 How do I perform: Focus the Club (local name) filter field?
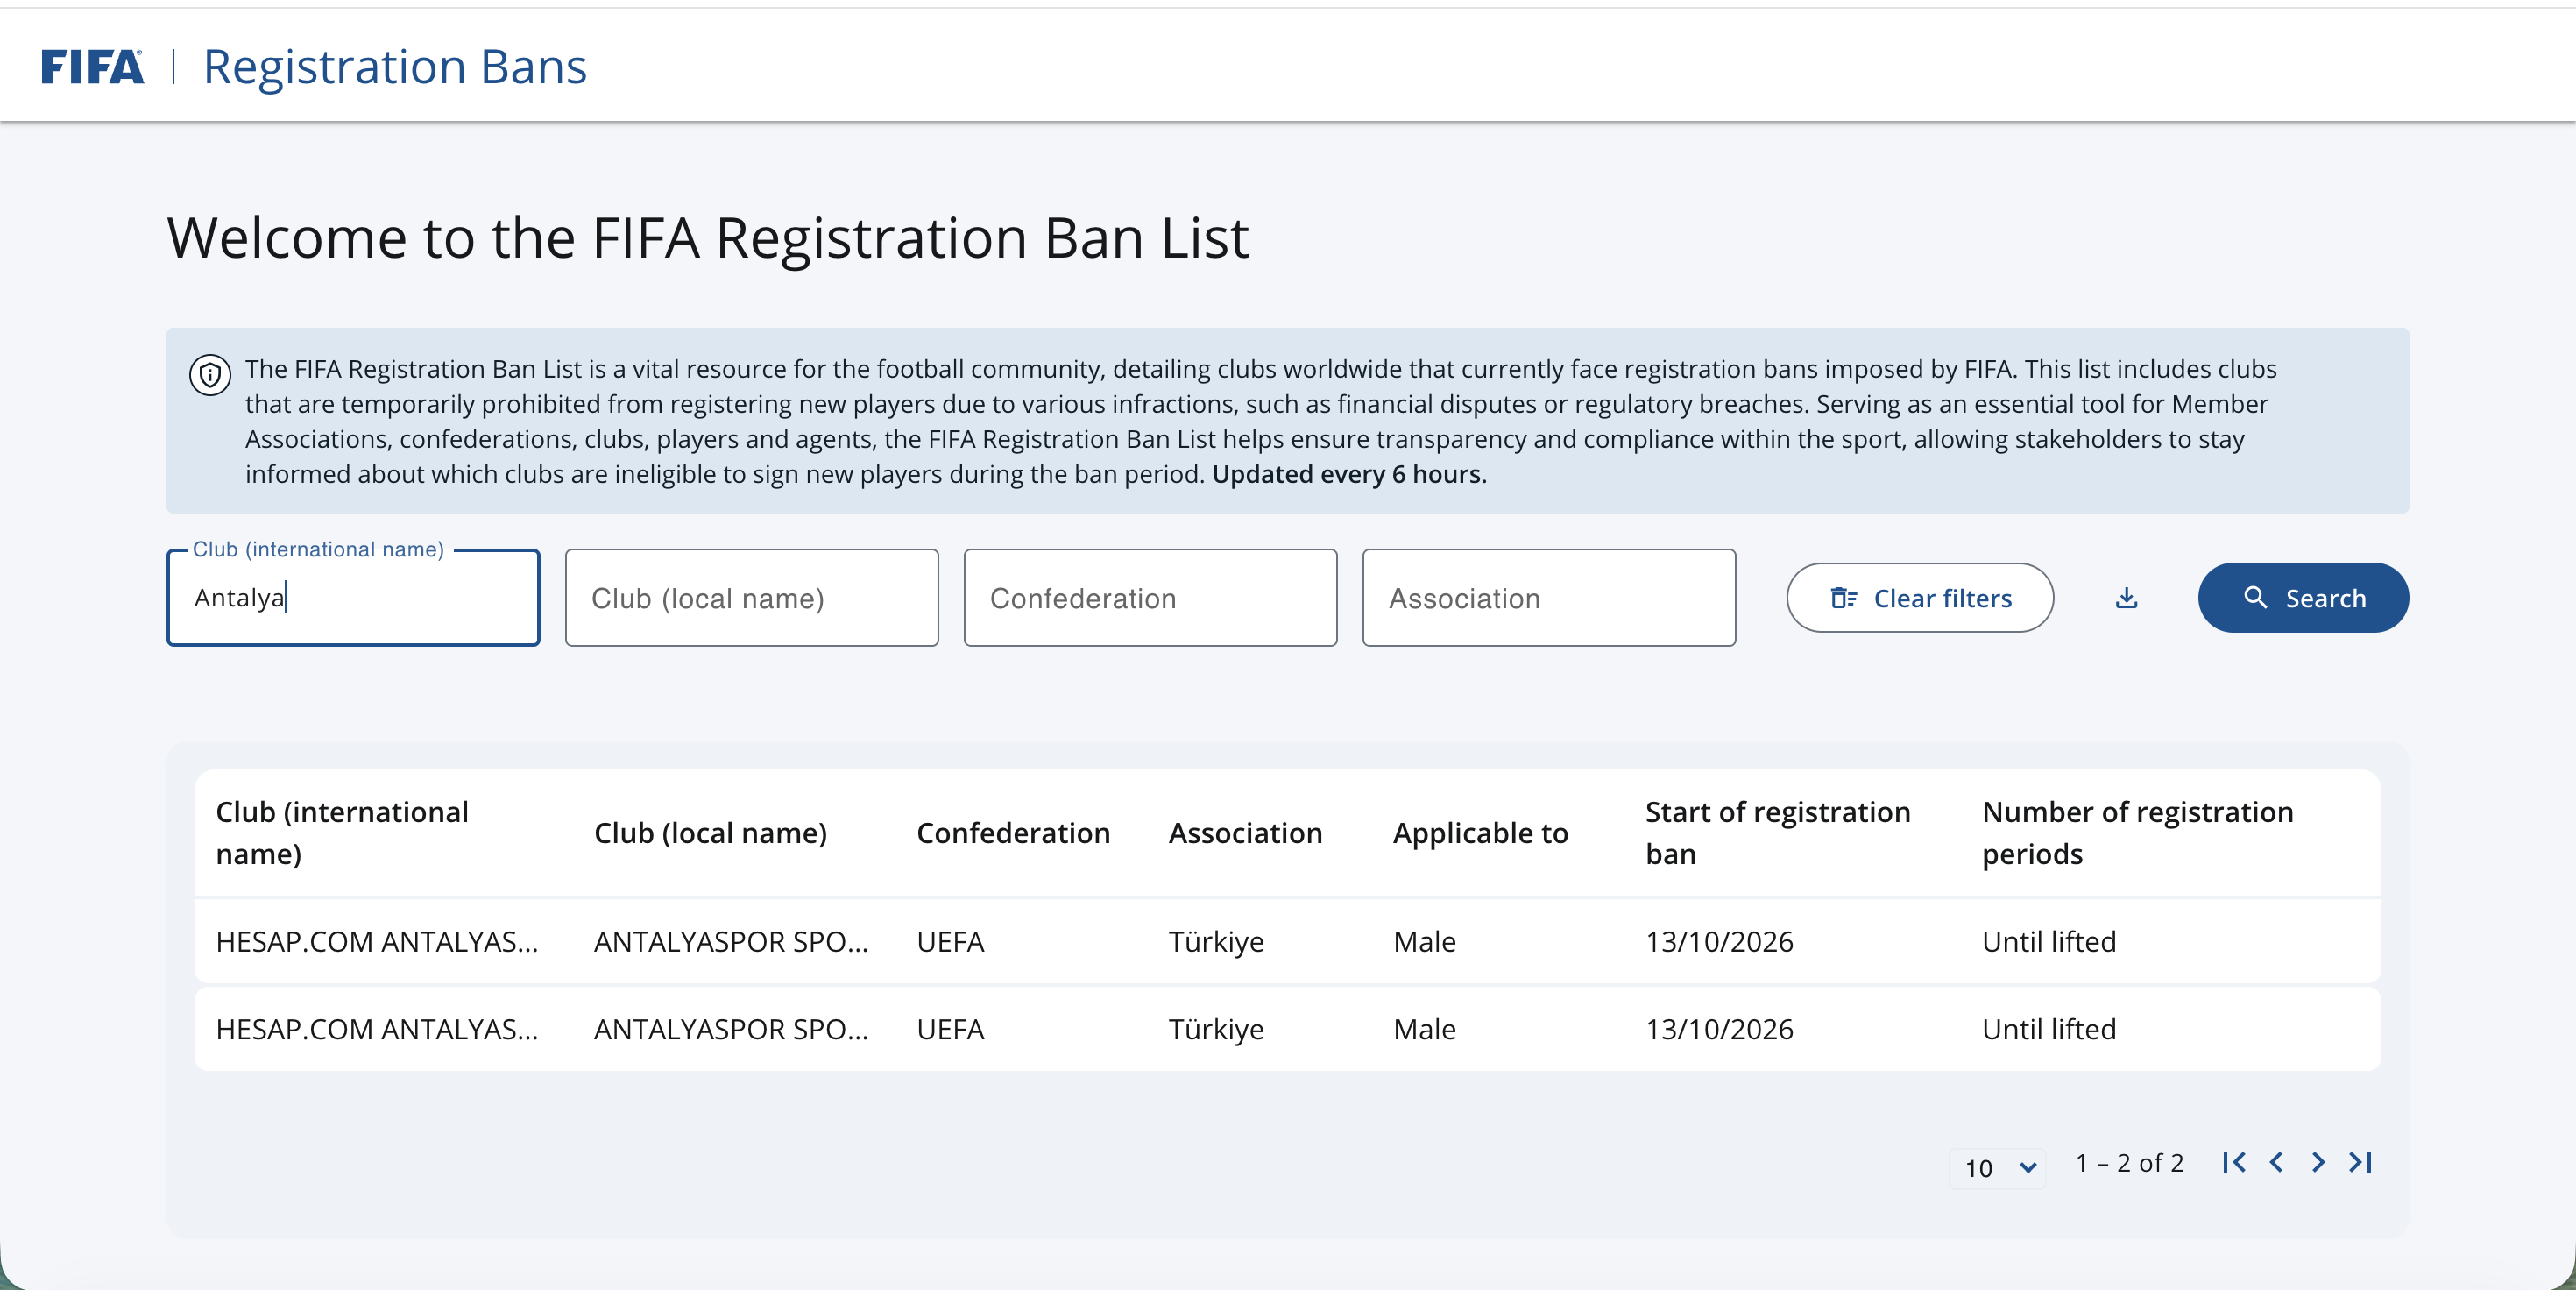click(752, 598)
